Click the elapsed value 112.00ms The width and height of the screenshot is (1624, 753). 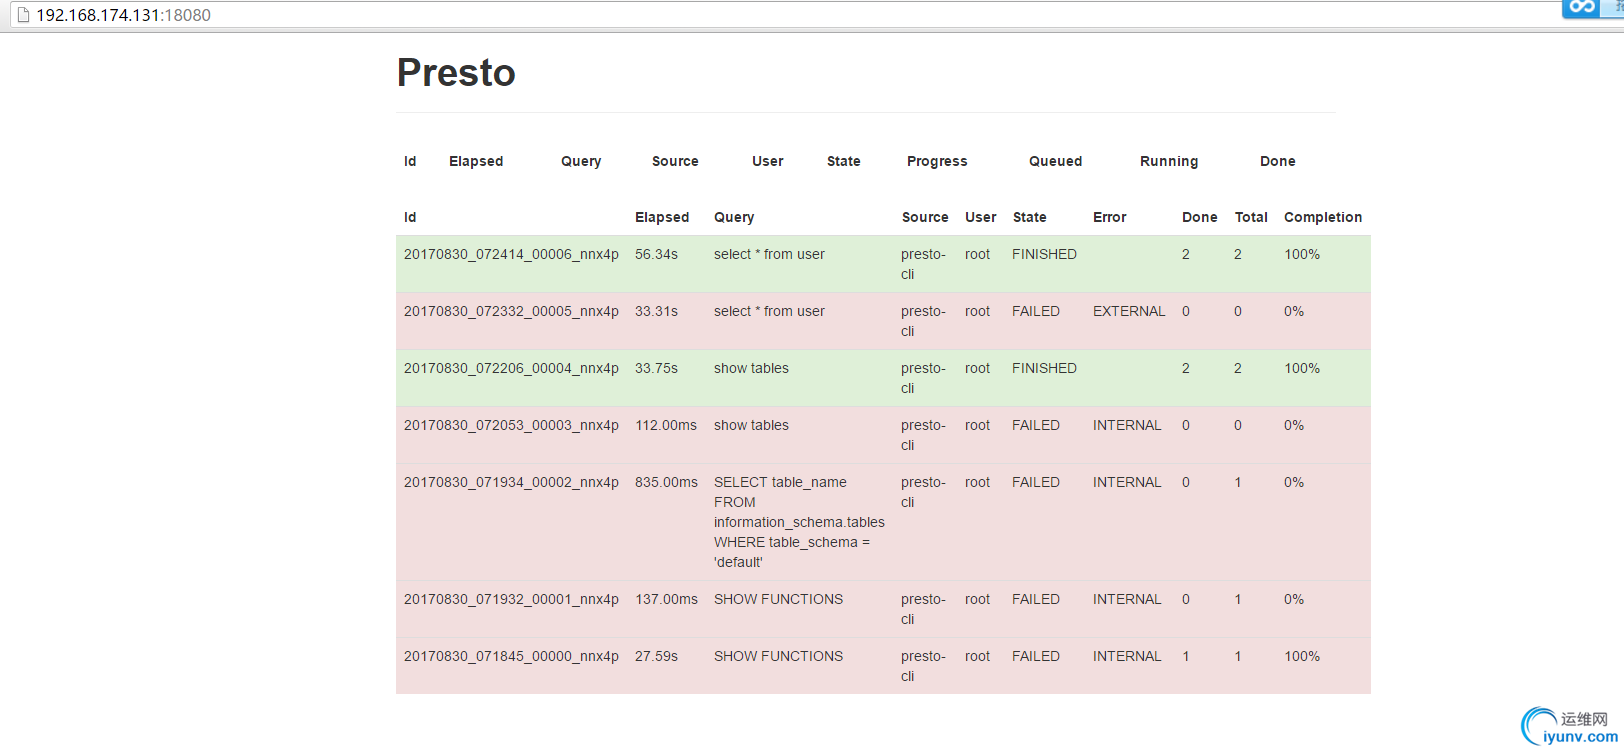point(666,425)
